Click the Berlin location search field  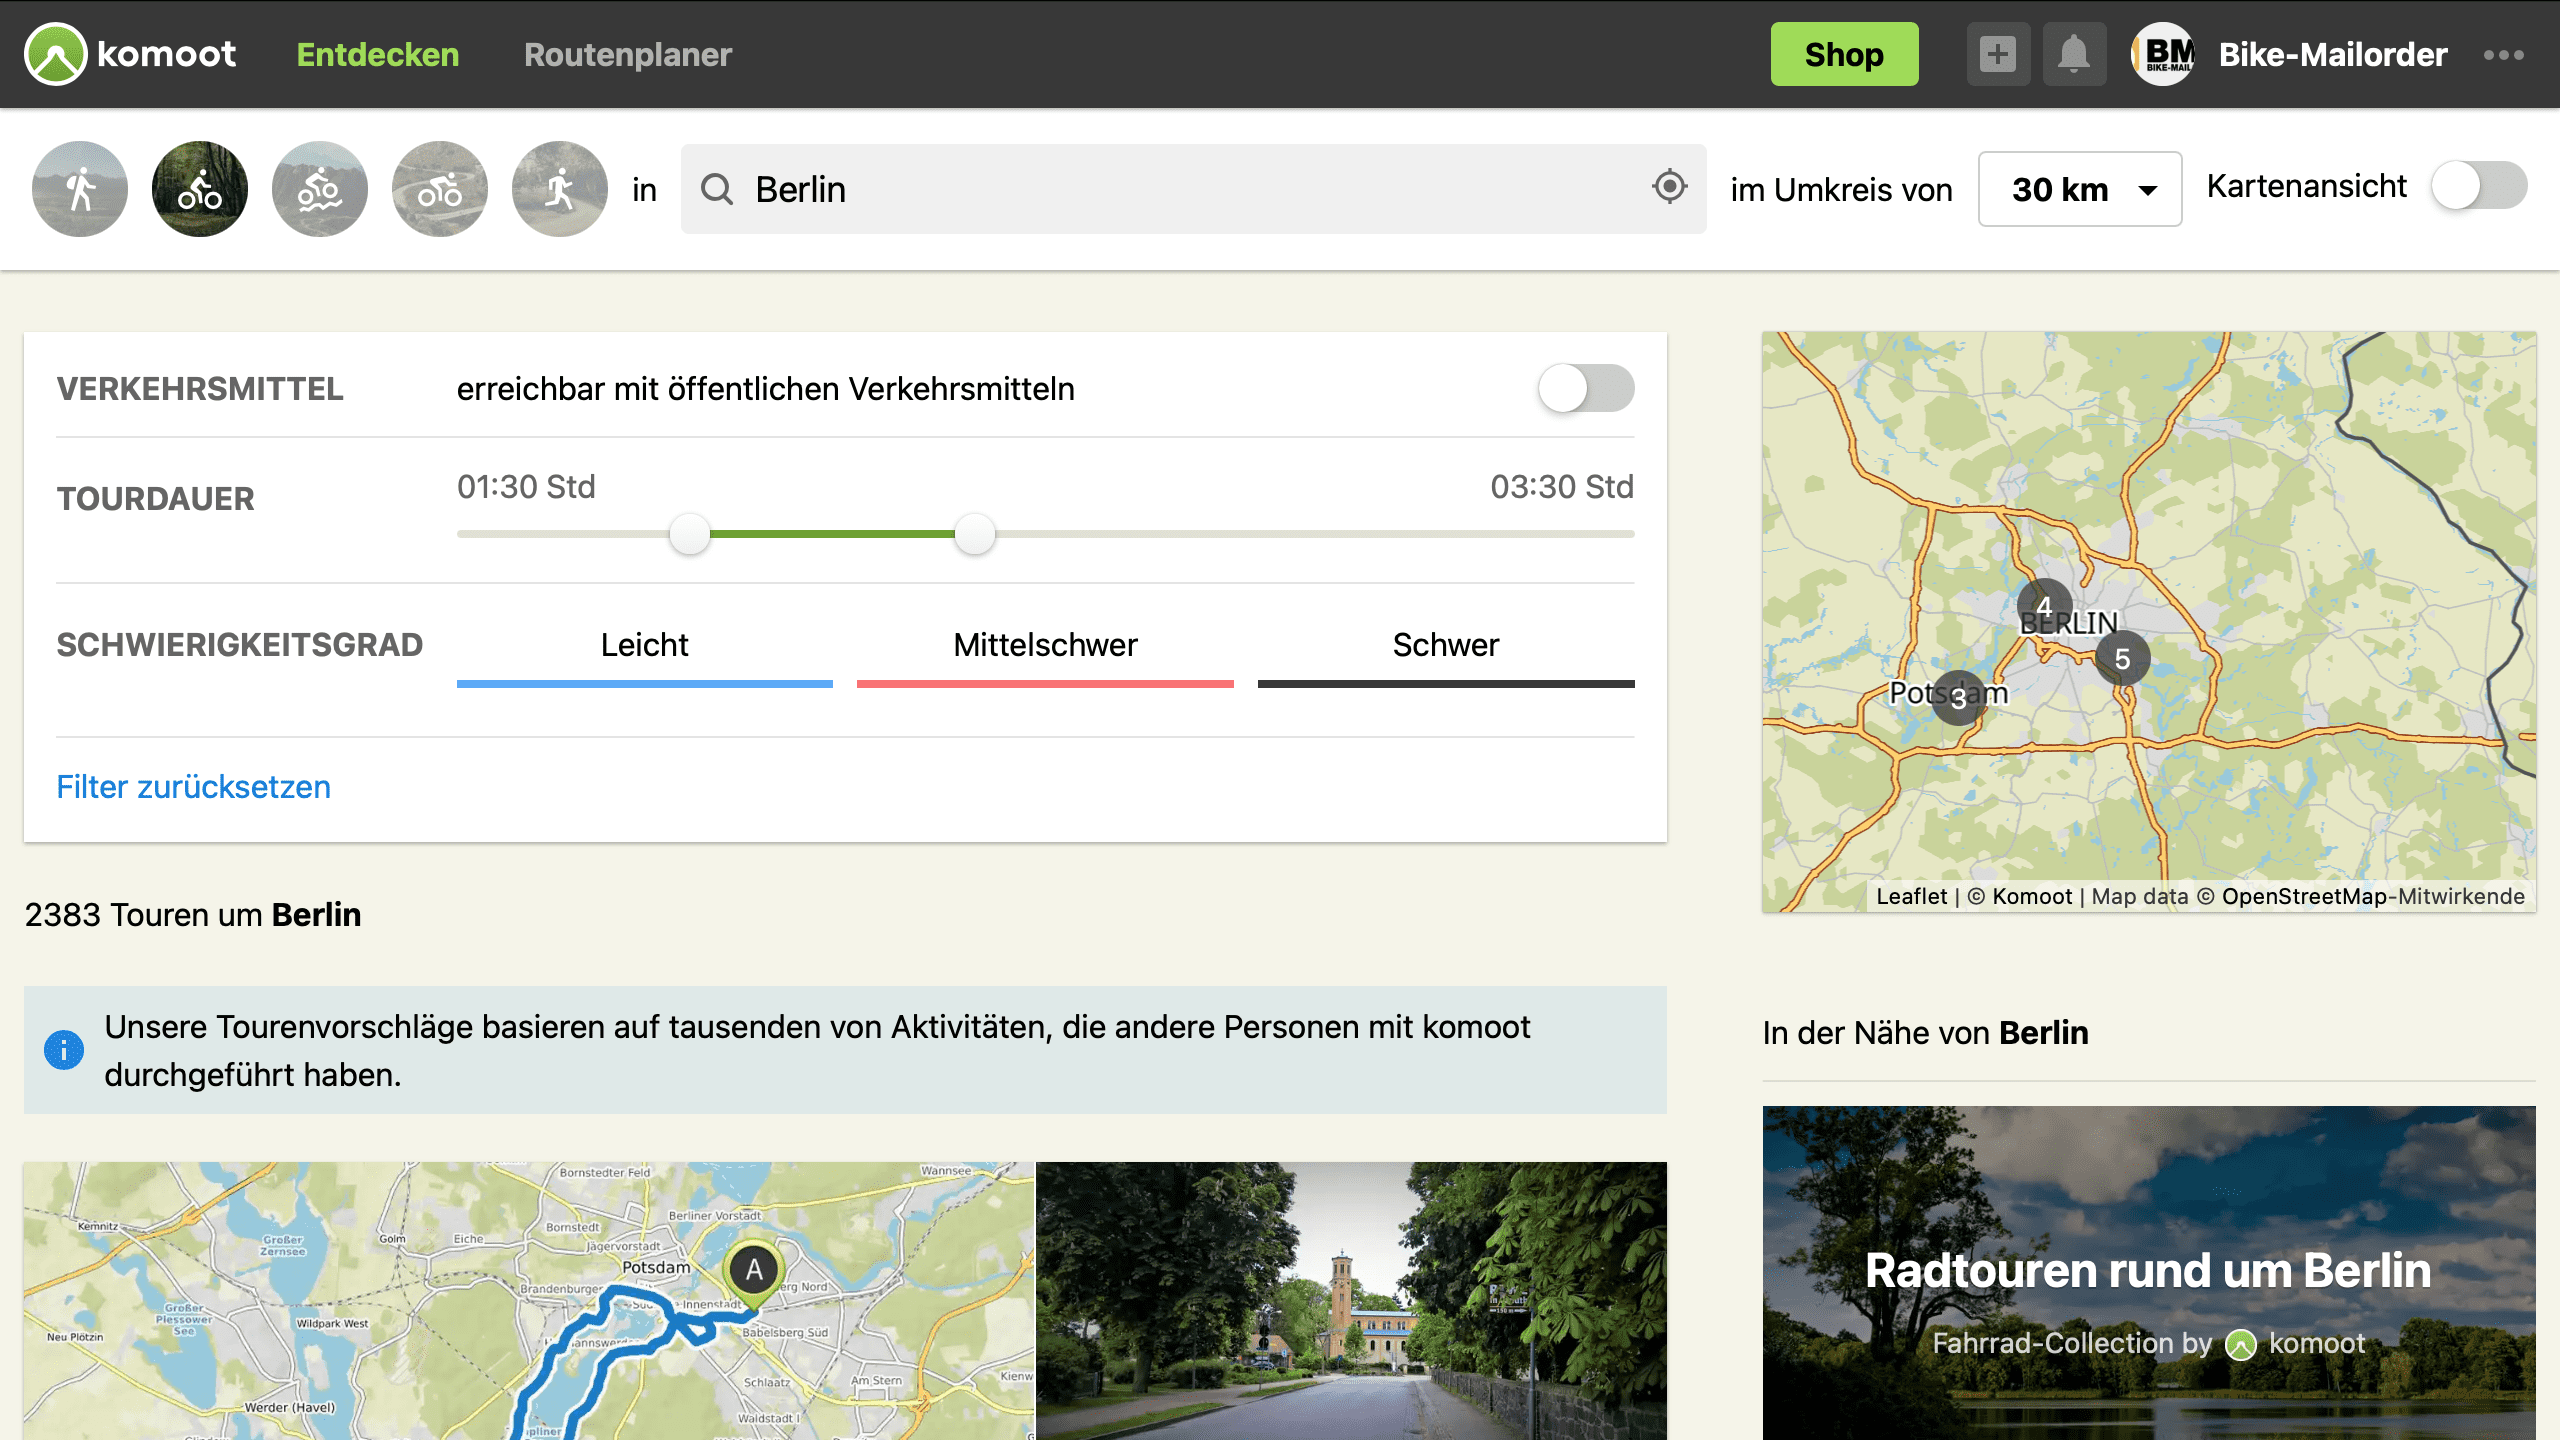[1194, 189]
